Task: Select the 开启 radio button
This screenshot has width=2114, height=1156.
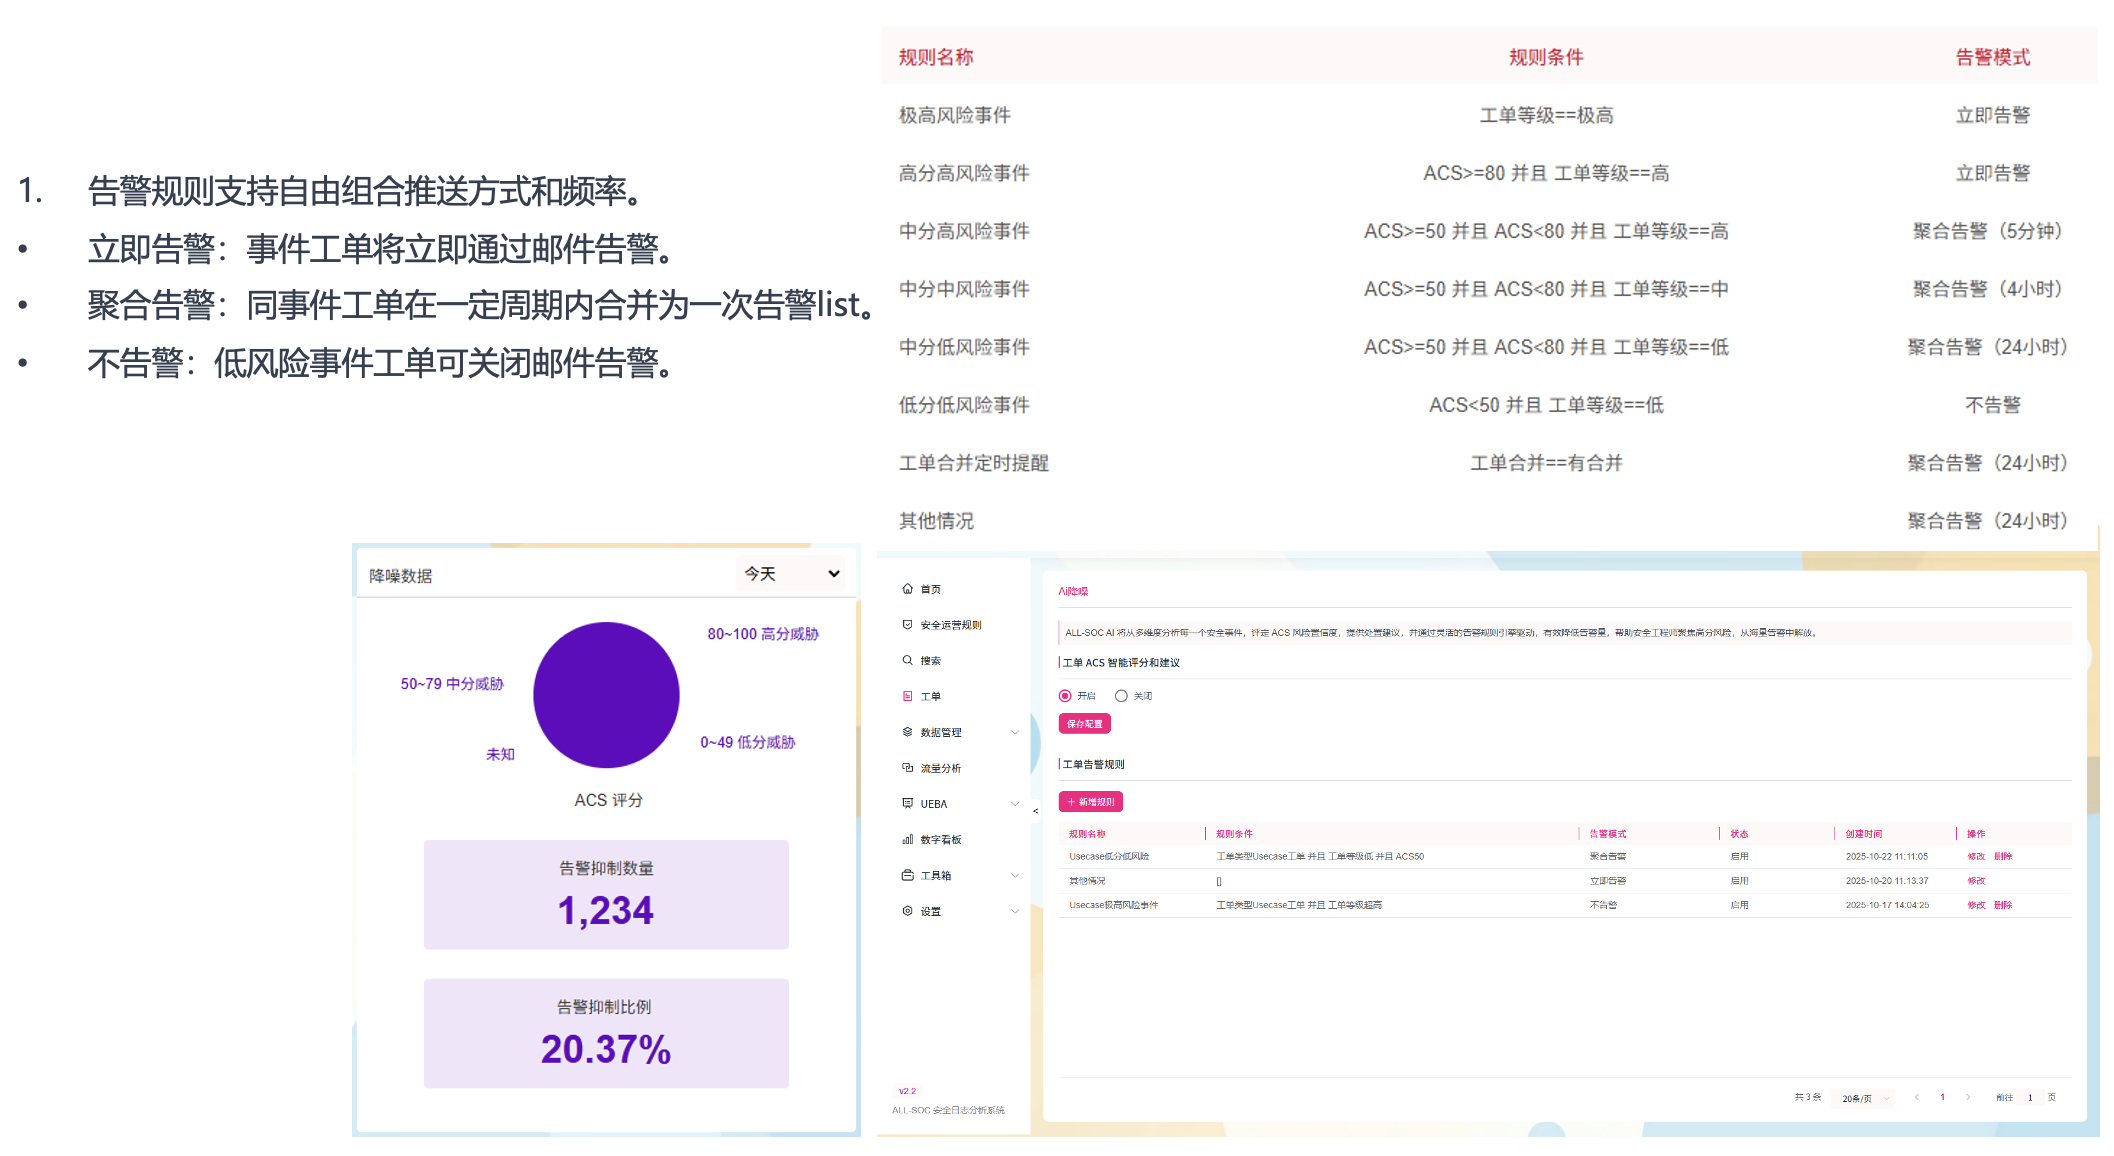Action: click(x=1065, y=696)
